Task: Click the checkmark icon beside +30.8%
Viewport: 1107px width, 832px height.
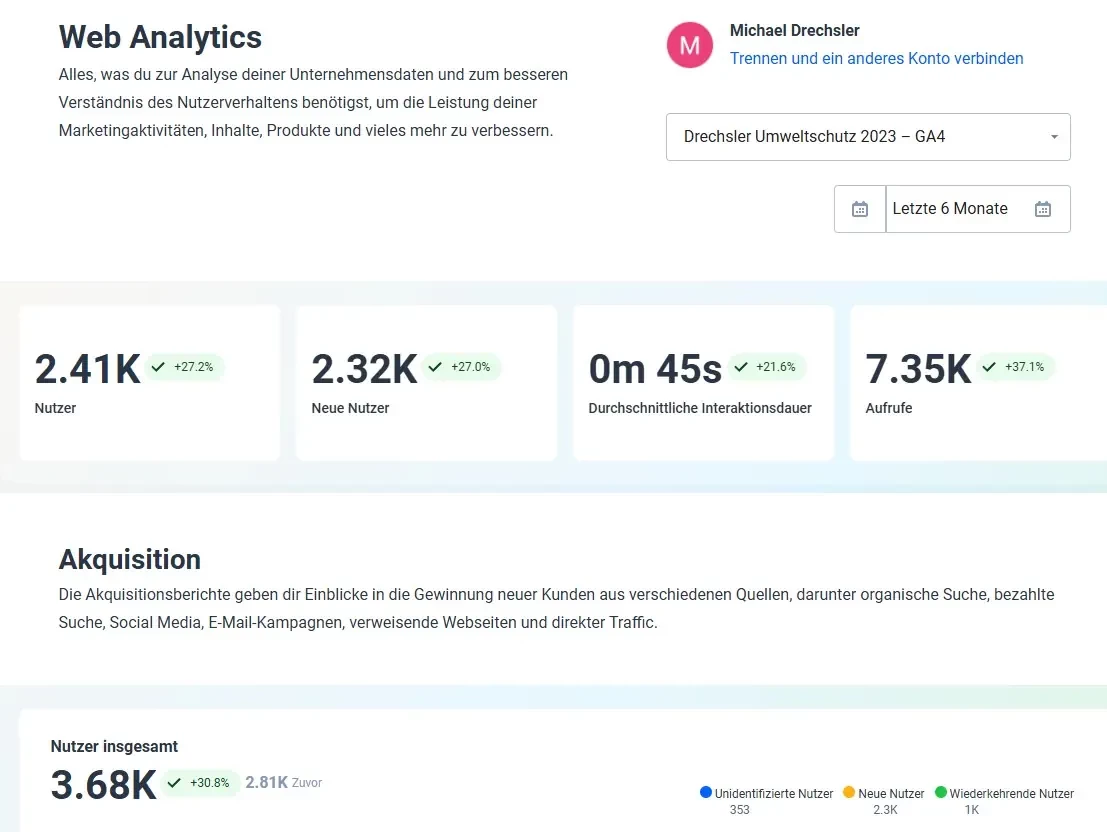Action: [x=174, y=783]
